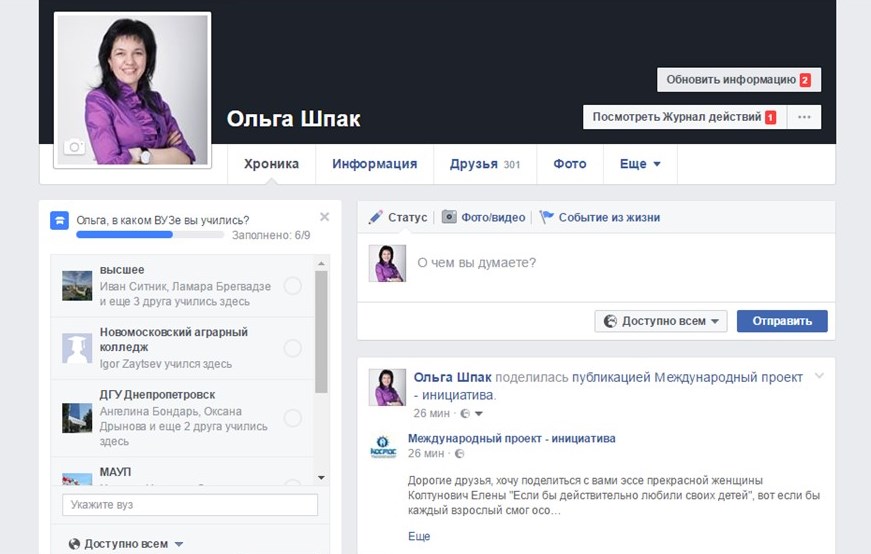This screenshot has width=871, height=554.
Task: Click the Ольга Шпак name on the cover
Action: [x=293, y=119]
